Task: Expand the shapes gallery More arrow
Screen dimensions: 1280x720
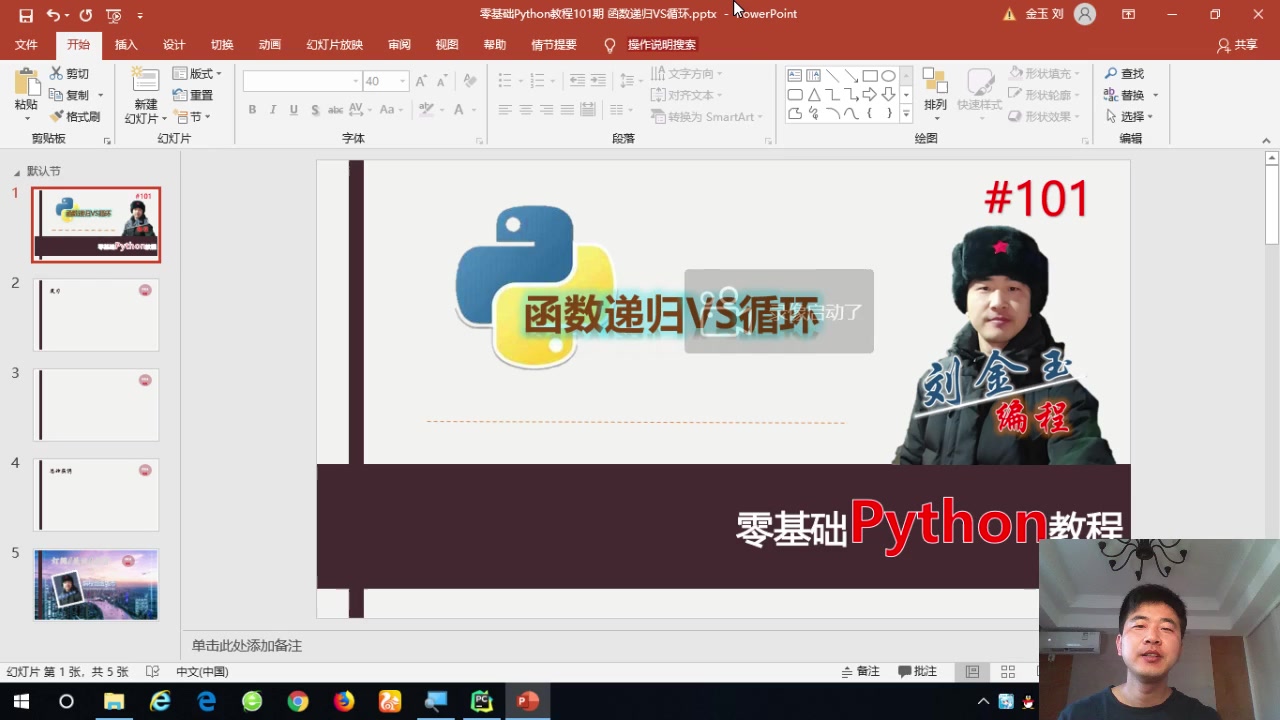Action: click(x=906, y=115)
